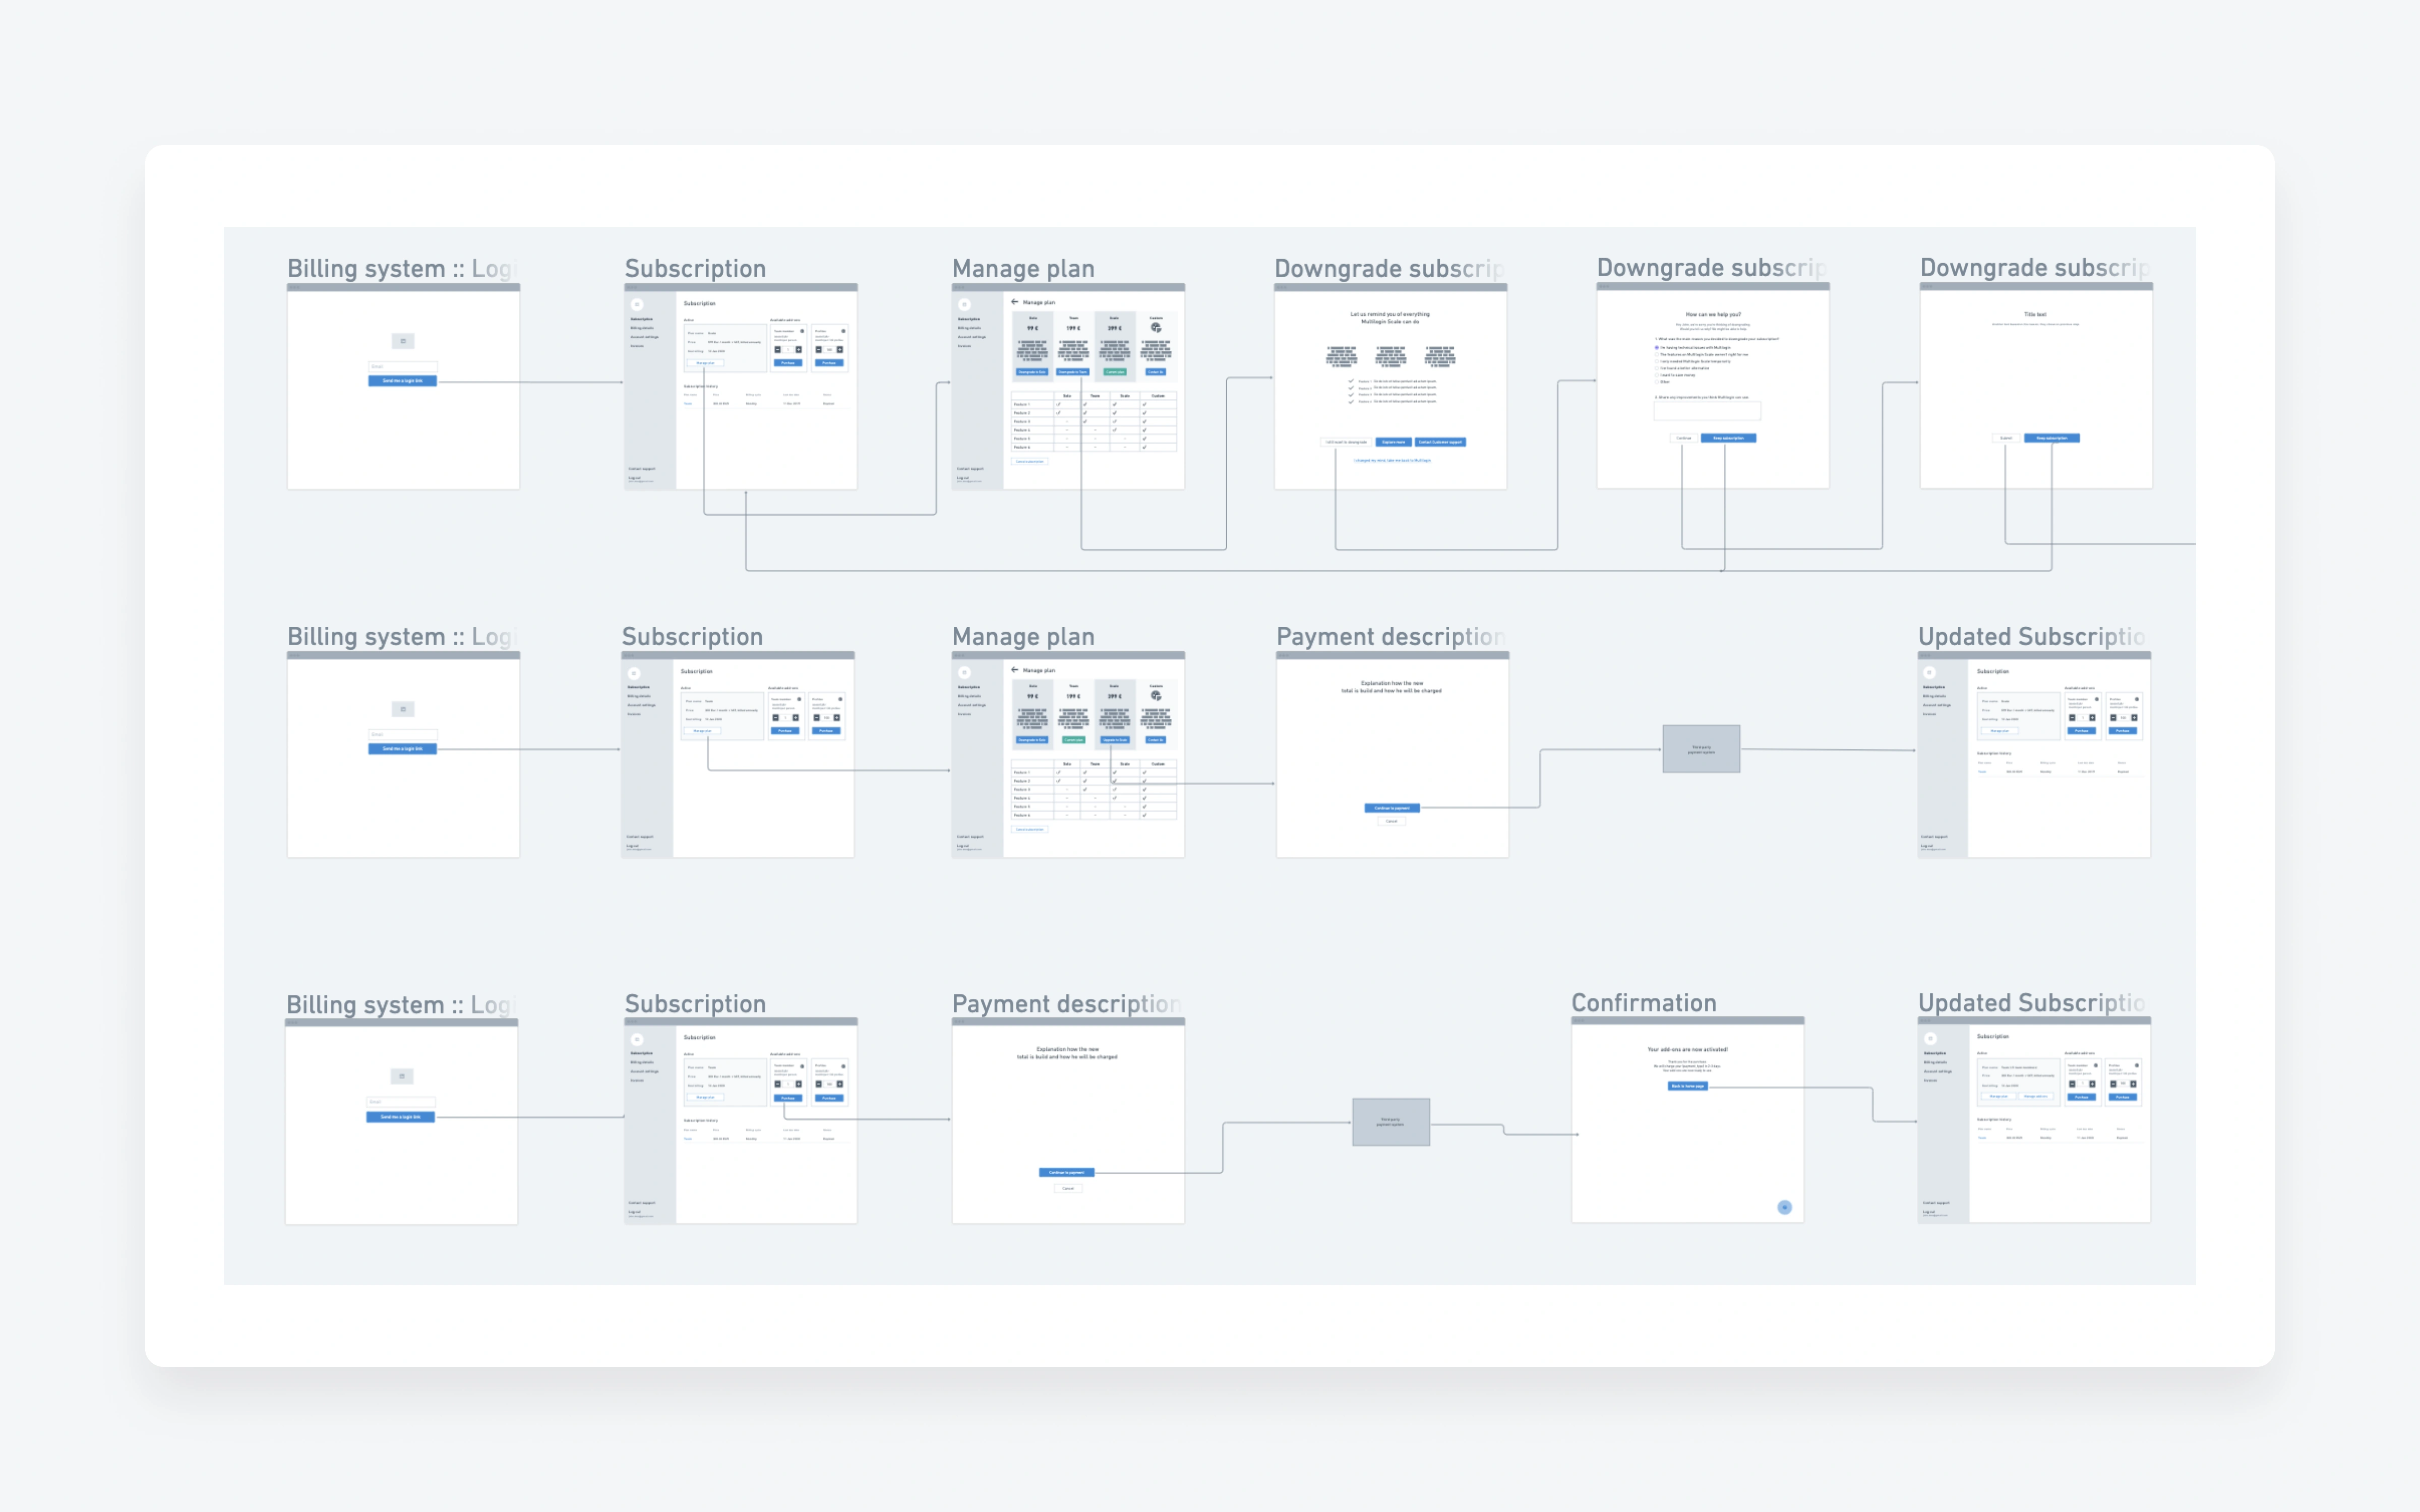
Task: Select 'Other' radio option in downgrade survey
Action: tap(1657, 382)
